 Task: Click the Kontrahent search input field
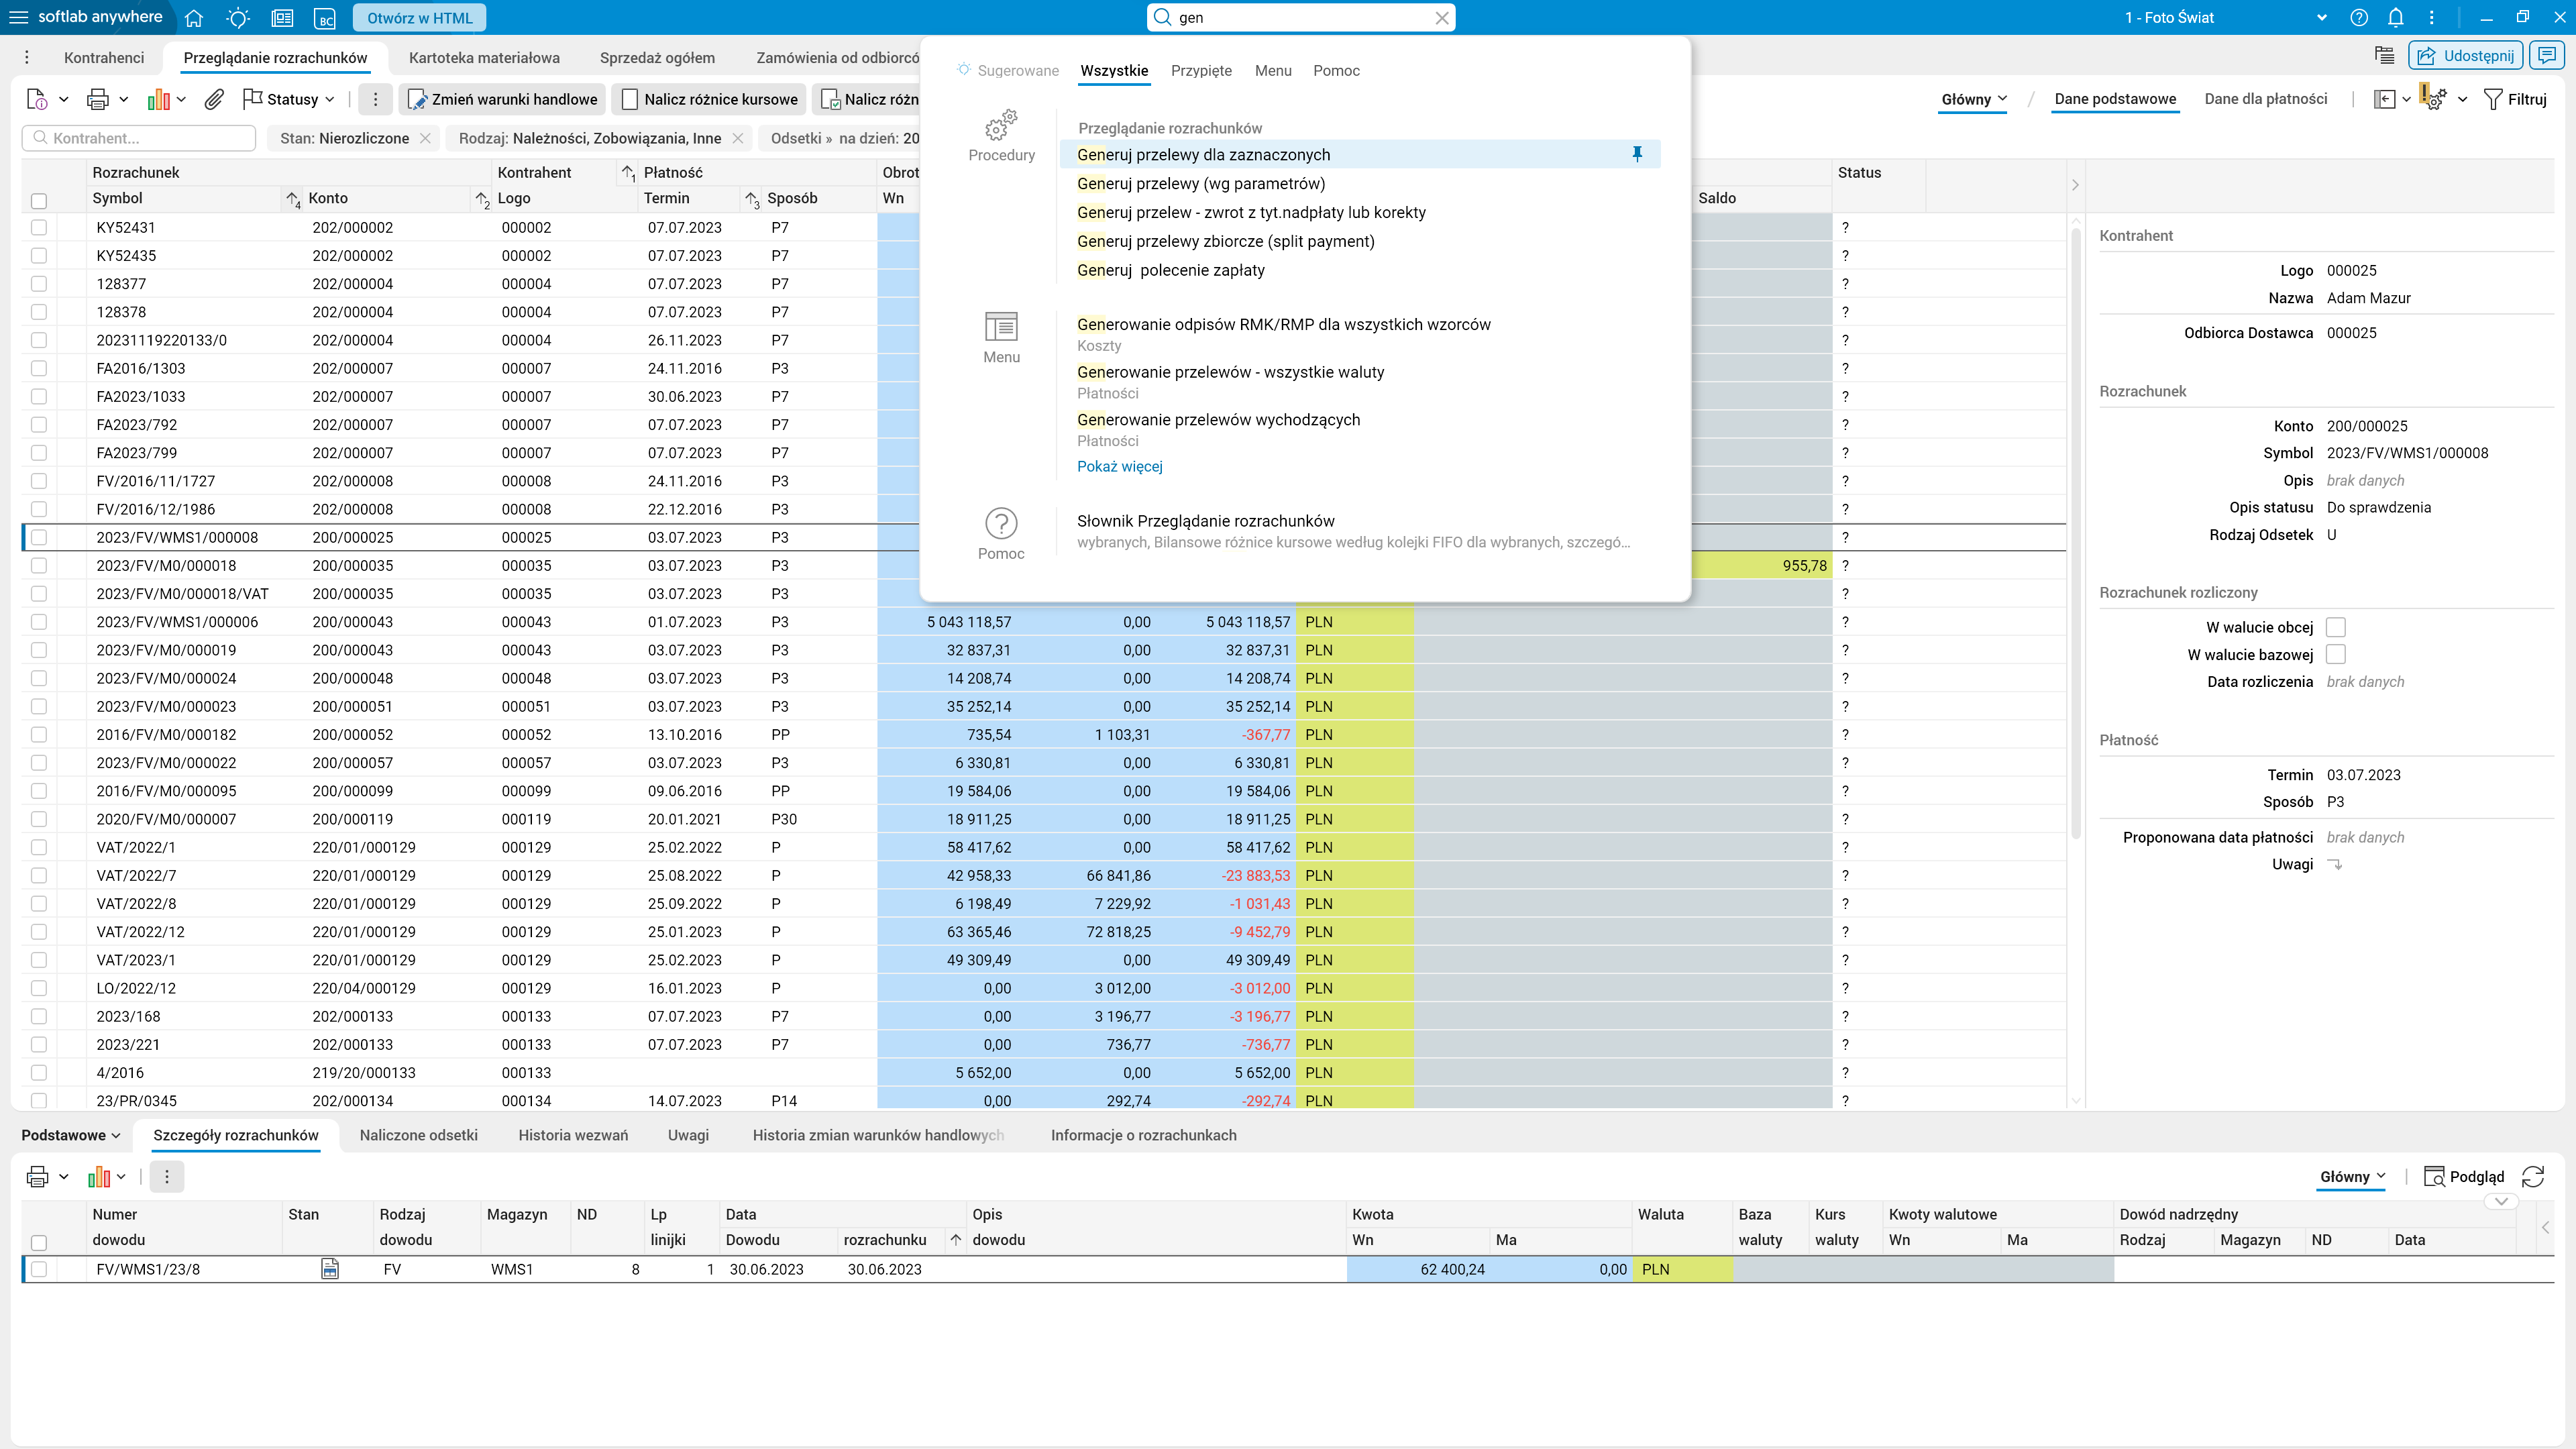click(x=140, y=138)
